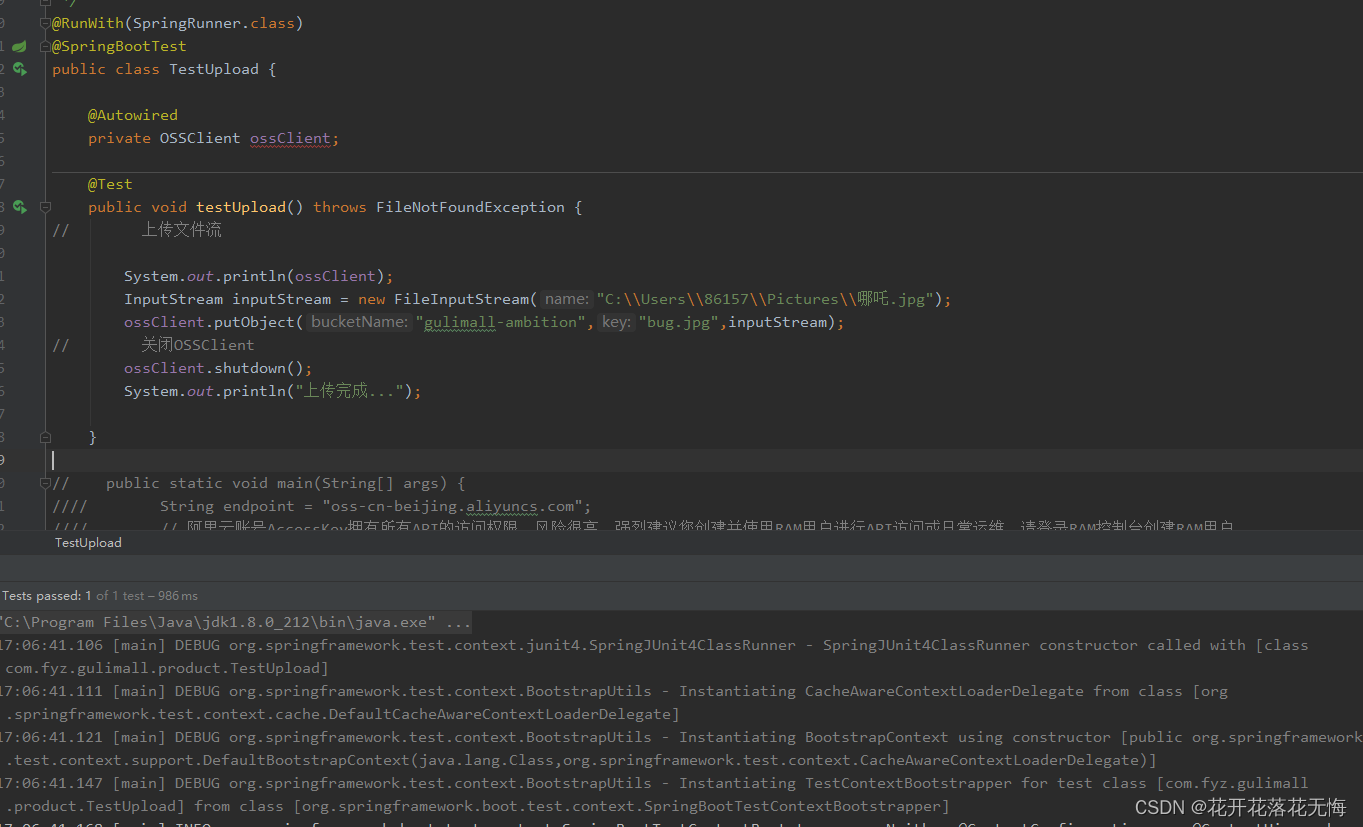Click the 'name:' parameter hint in FileInputStream

(566, 299)
